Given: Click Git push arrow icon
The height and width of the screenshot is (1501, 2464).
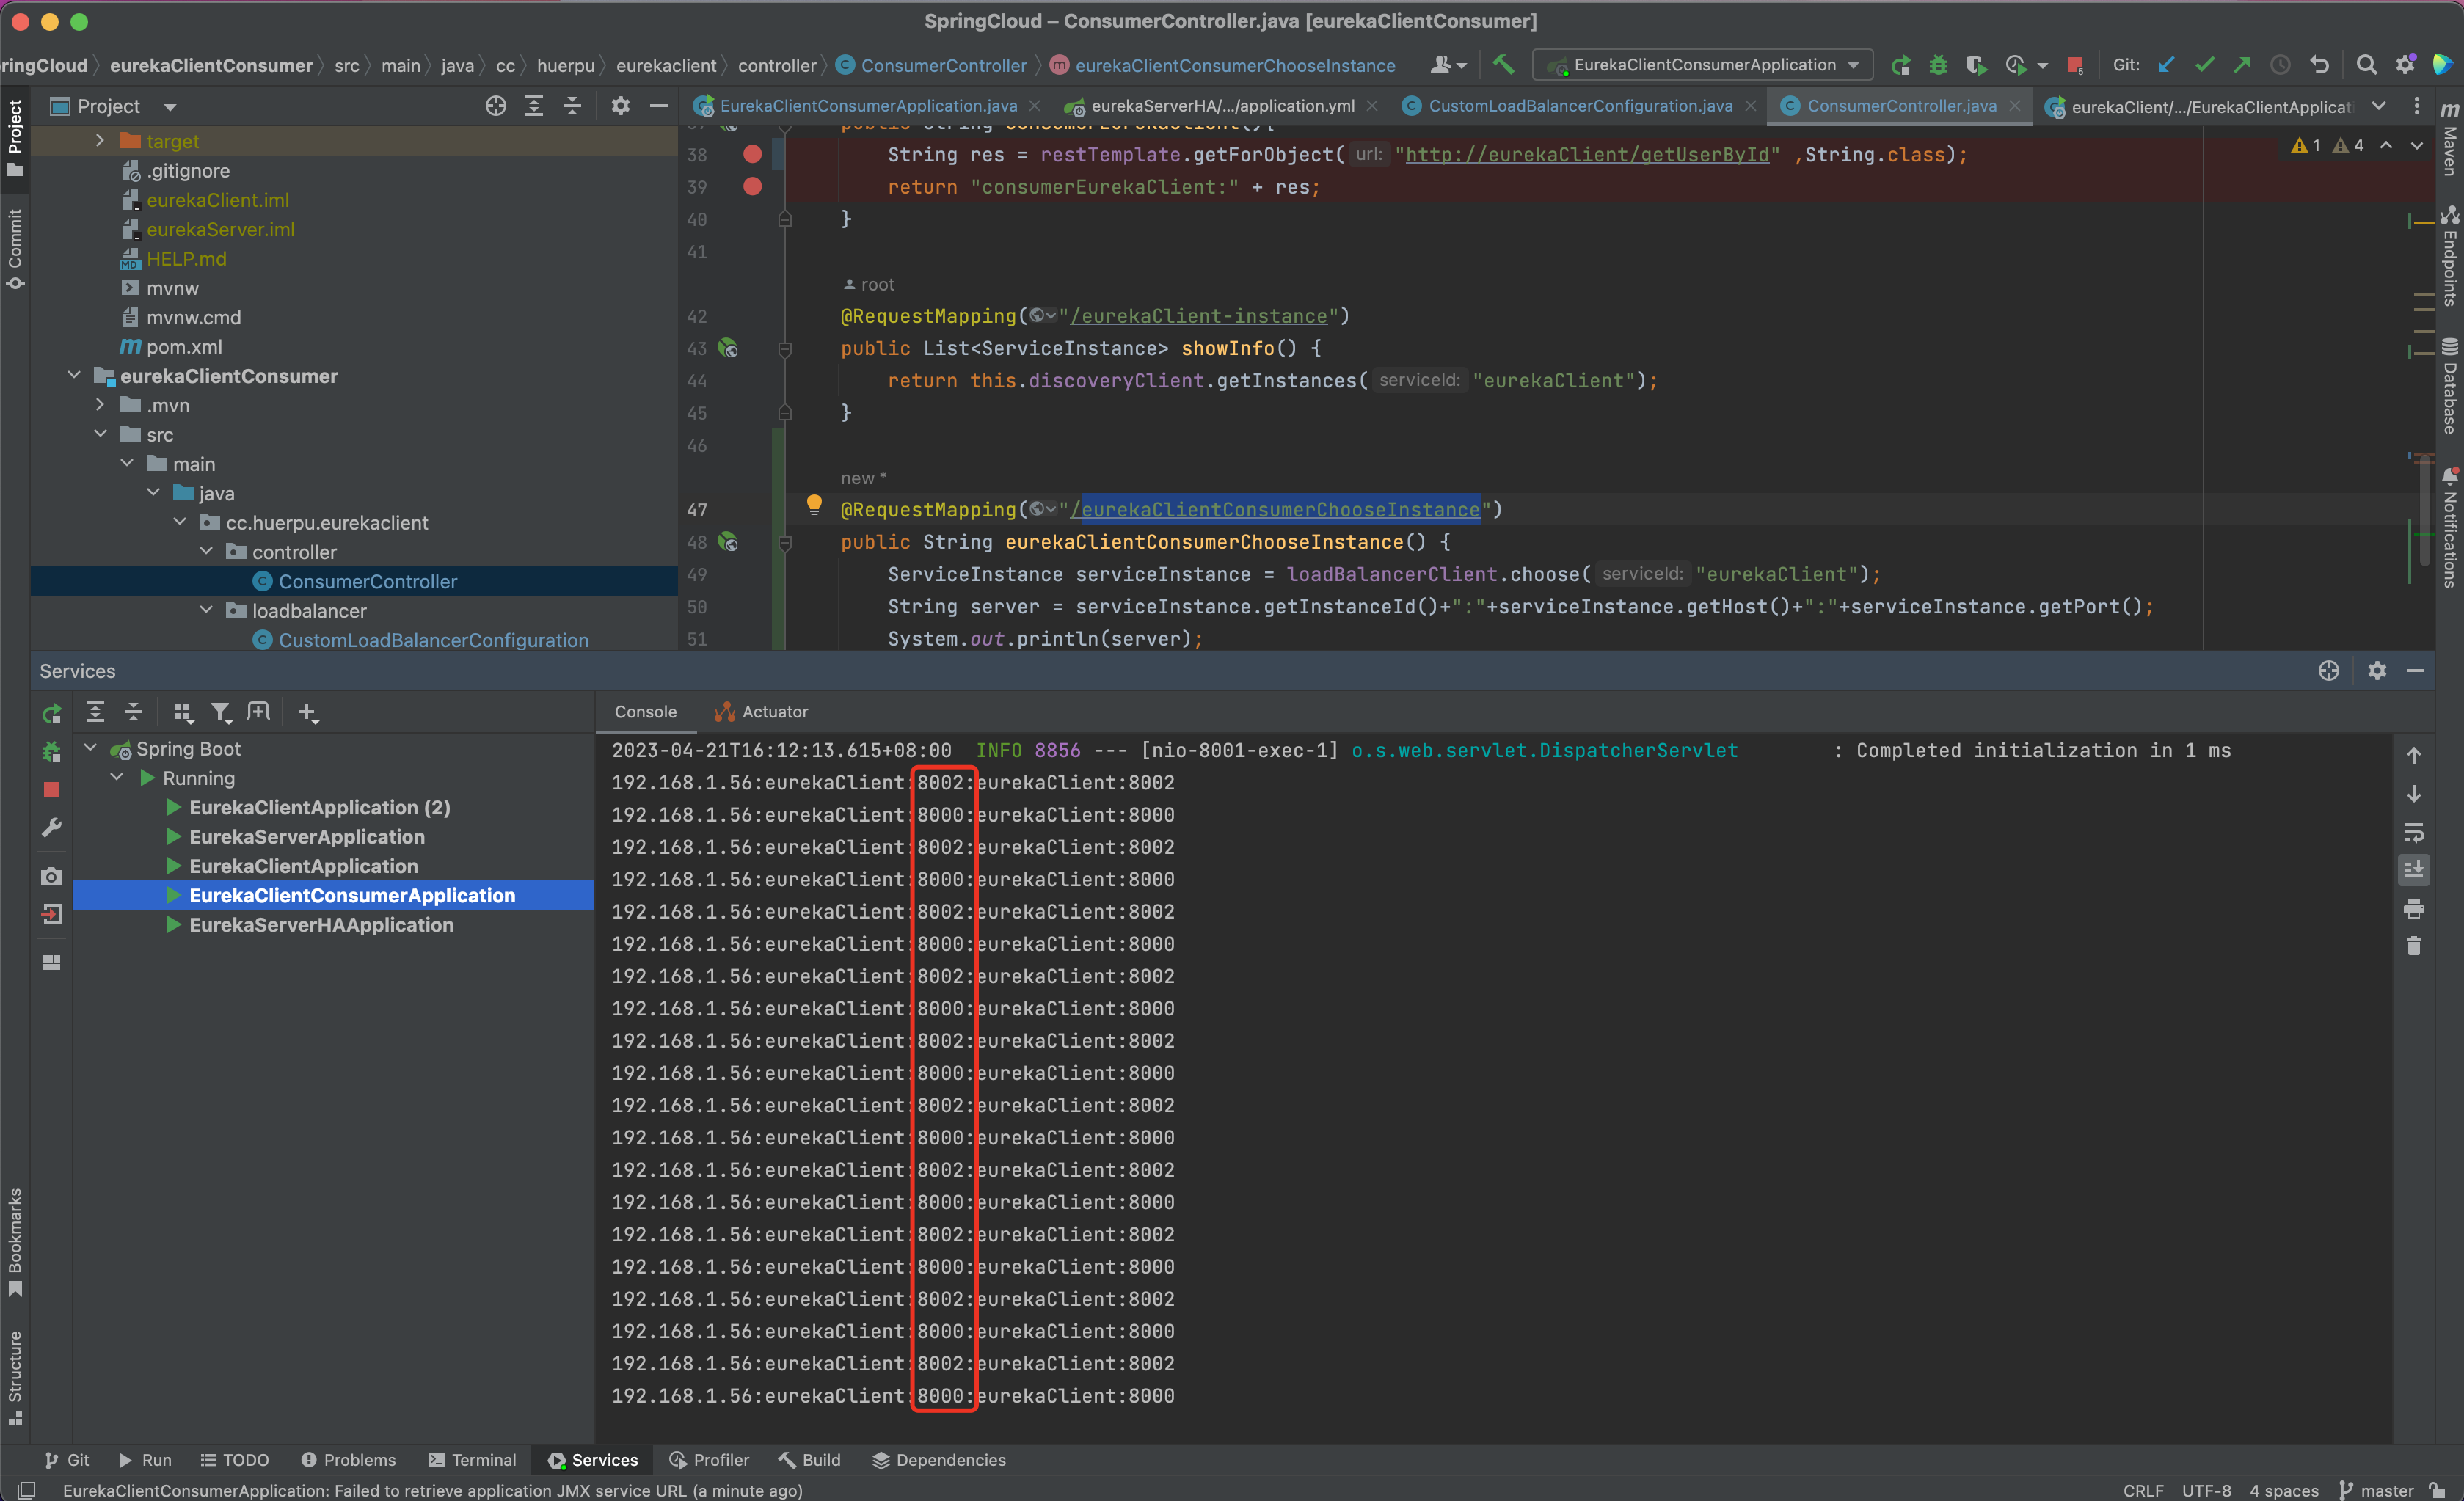Looking at the screenshot, I should [2242, 65].
